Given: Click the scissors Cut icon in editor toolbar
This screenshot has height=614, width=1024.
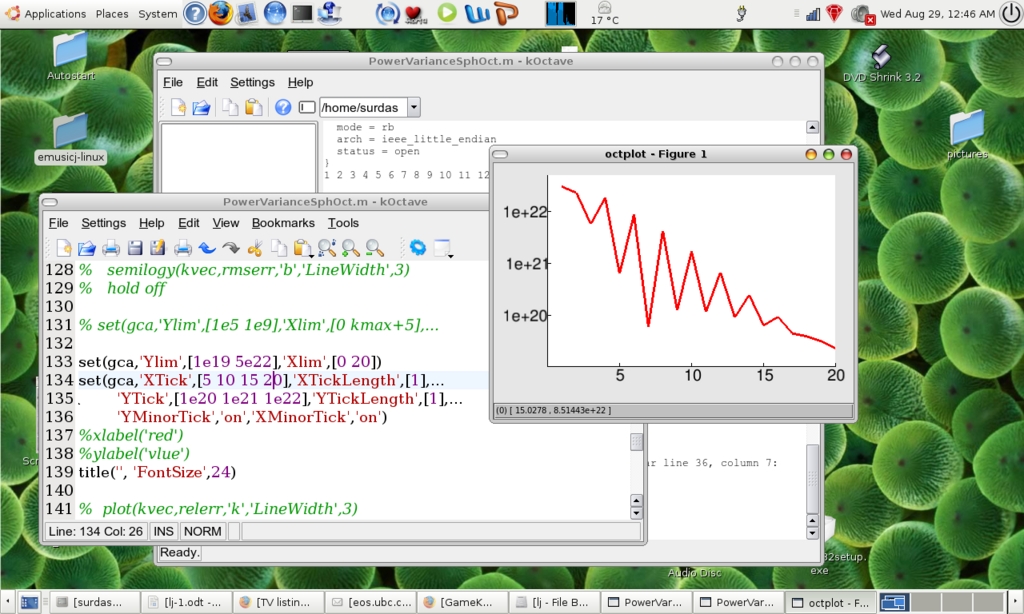Looking at the screenshot, I should tap(255, 248).
